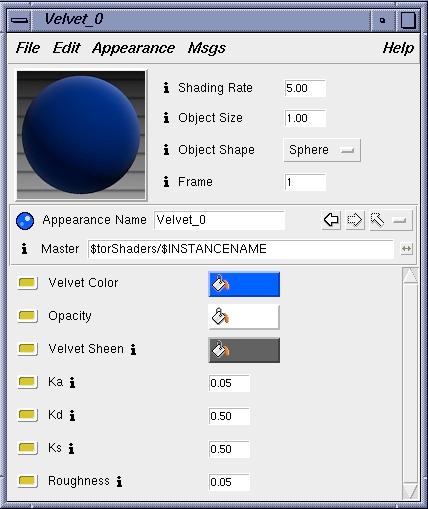Click the double-arrow icon beside the Master field
This screenshot has height=509, width=428.
point(406,249)
